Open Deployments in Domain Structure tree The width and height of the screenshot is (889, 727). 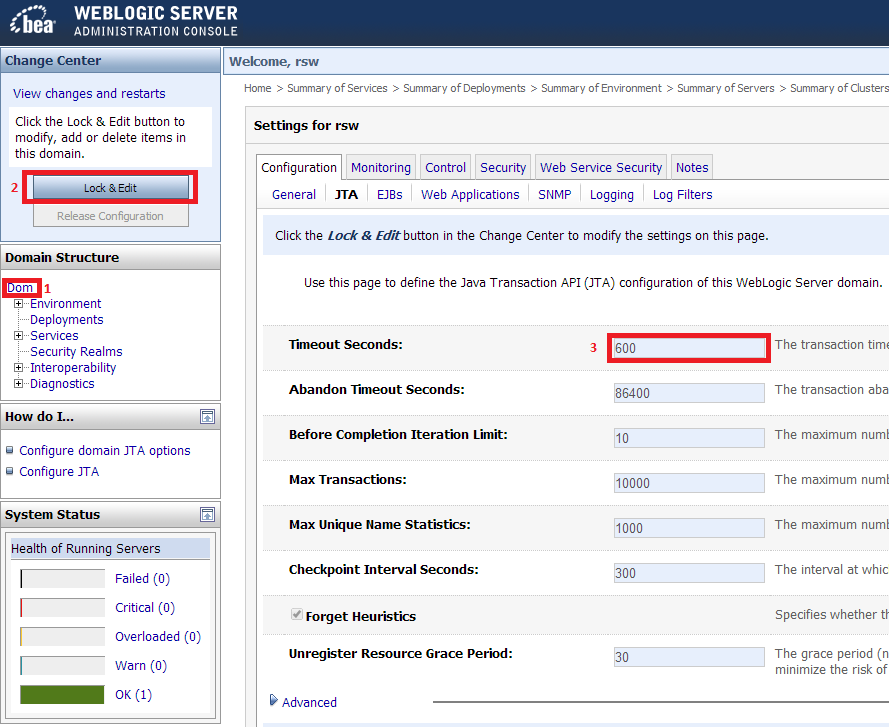click(x=66, y=319)
